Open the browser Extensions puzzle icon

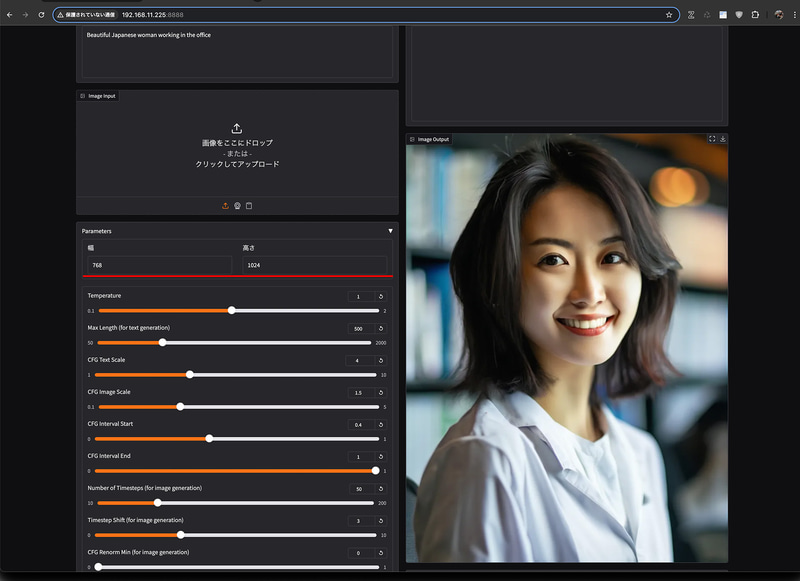(755, 15)
